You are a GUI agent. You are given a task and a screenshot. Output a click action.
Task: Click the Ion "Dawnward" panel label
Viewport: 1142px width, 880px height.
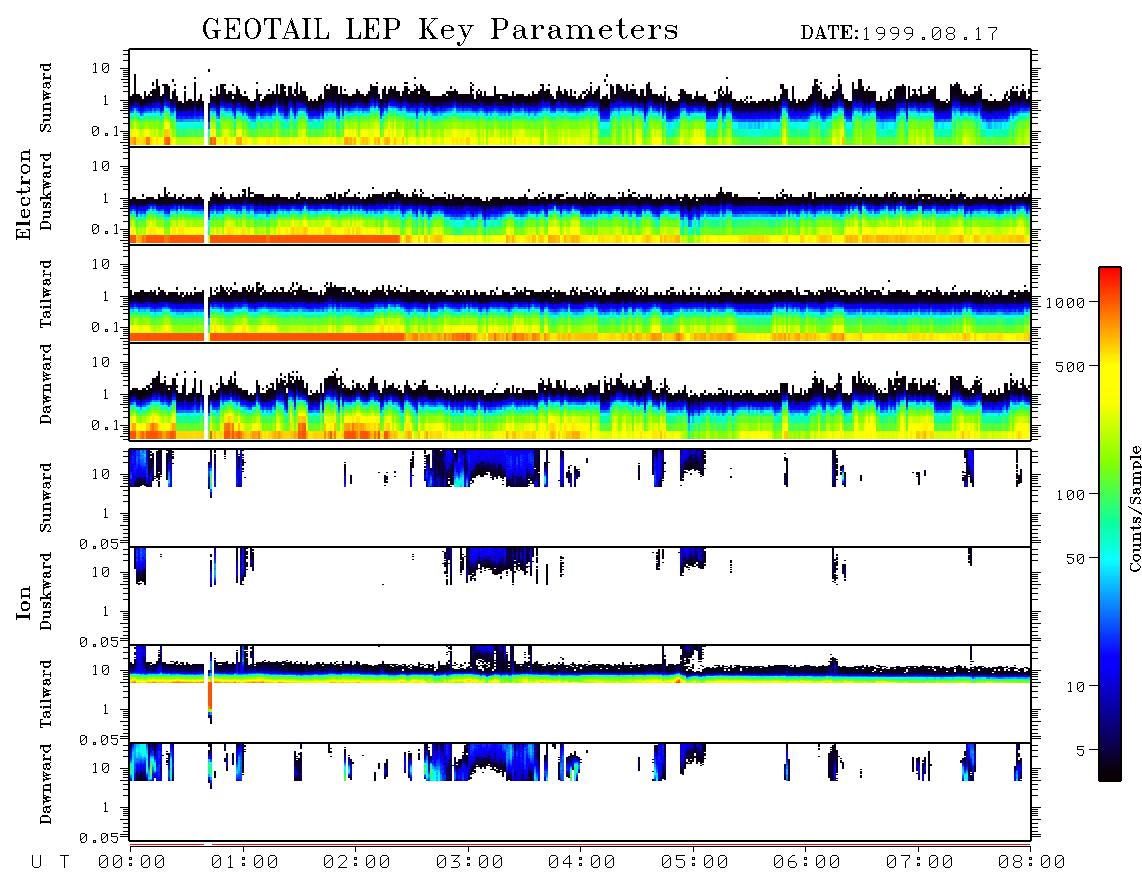(46, 783)
